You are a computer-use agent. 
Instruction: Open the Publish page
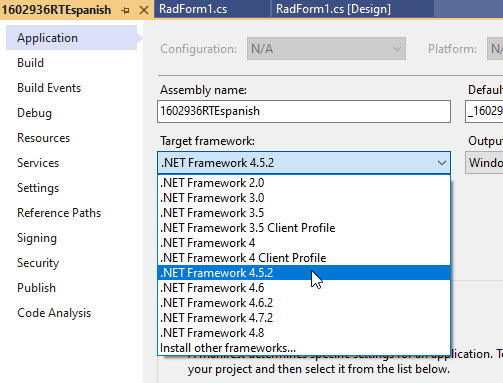coord(36,288)
